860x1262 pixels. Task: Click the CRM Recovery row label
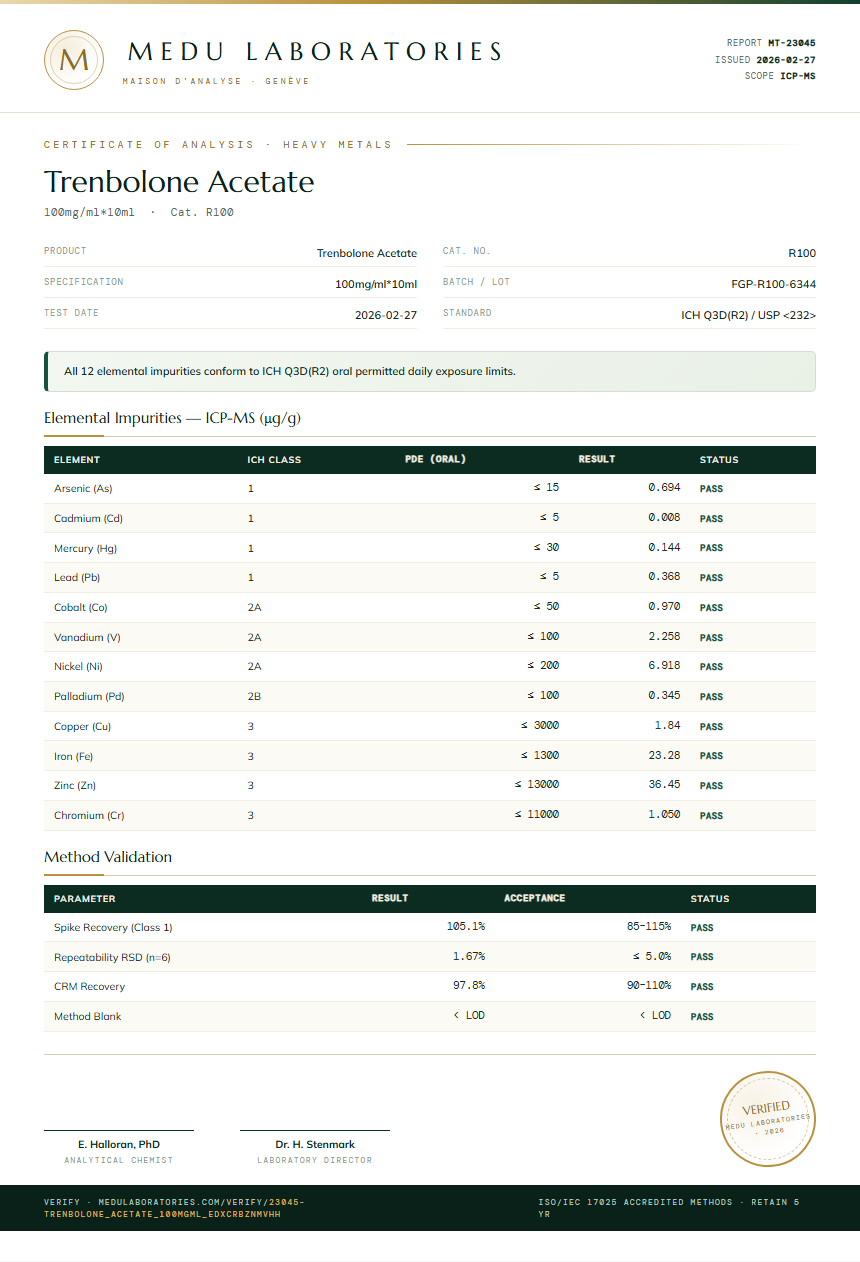(x=90, y=987)
